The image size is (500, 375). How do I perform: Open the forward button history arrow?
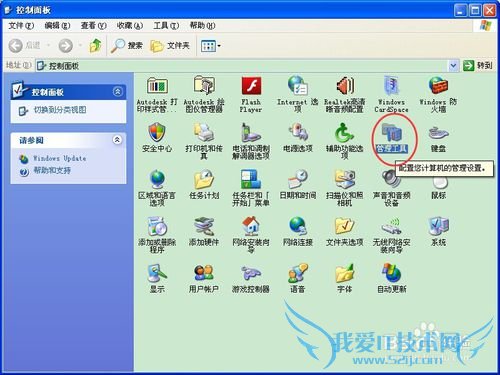[x=80, y=45]
